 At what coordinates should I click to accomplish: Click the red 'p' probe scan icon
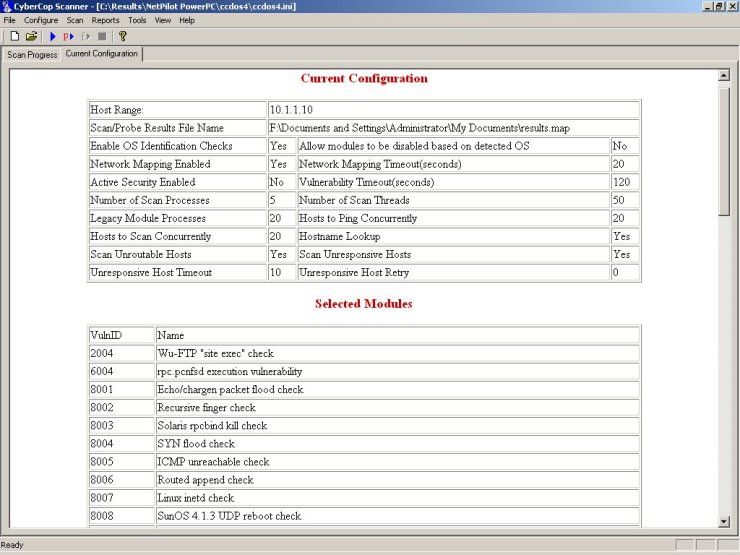pyautogui.click(x=68, y=36)
